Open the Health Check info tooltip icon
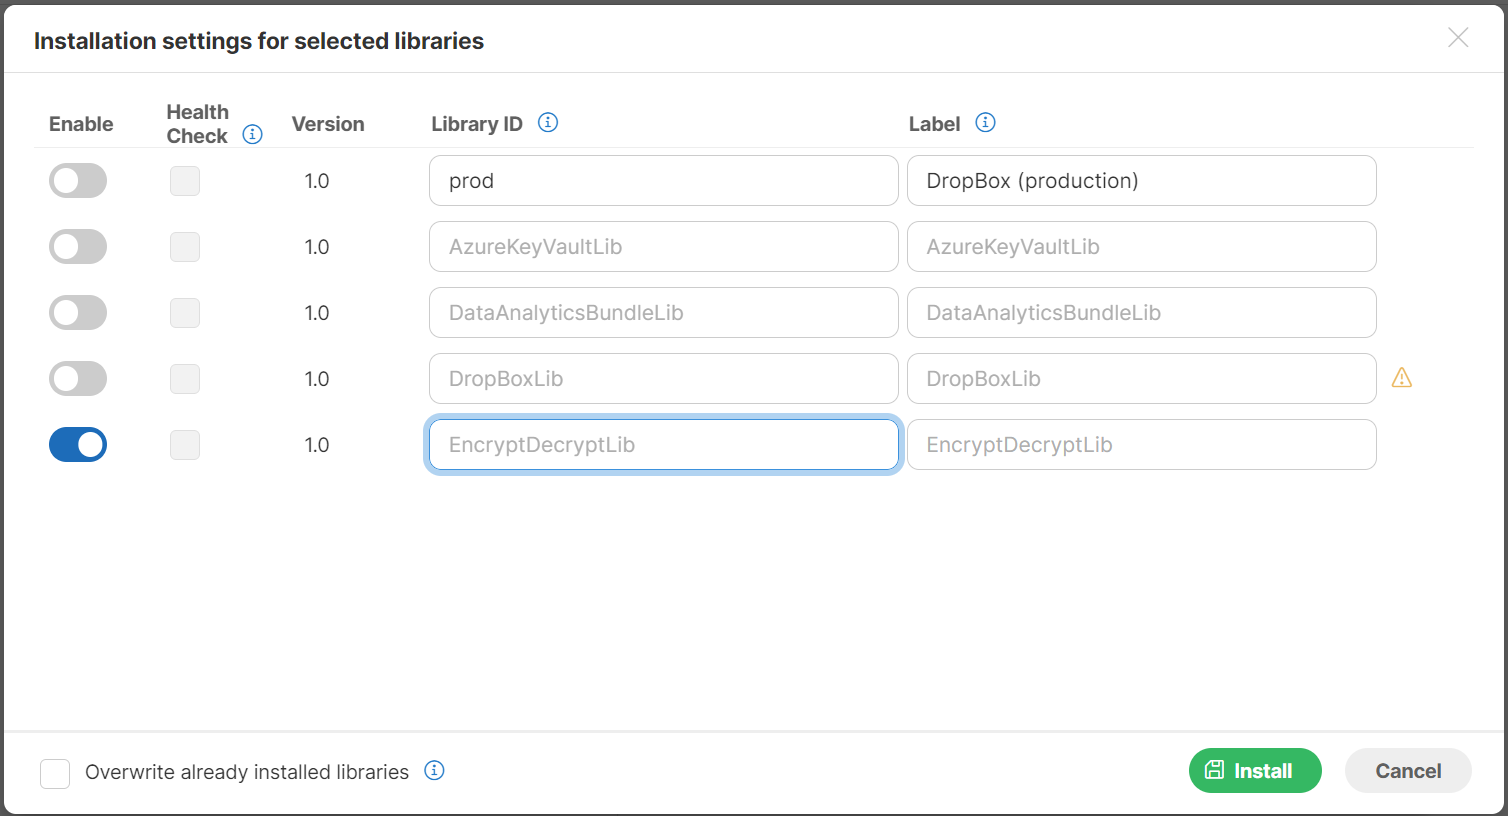Screen dimensions: 1508x816 pyautogui.click(x=252, y=133)
